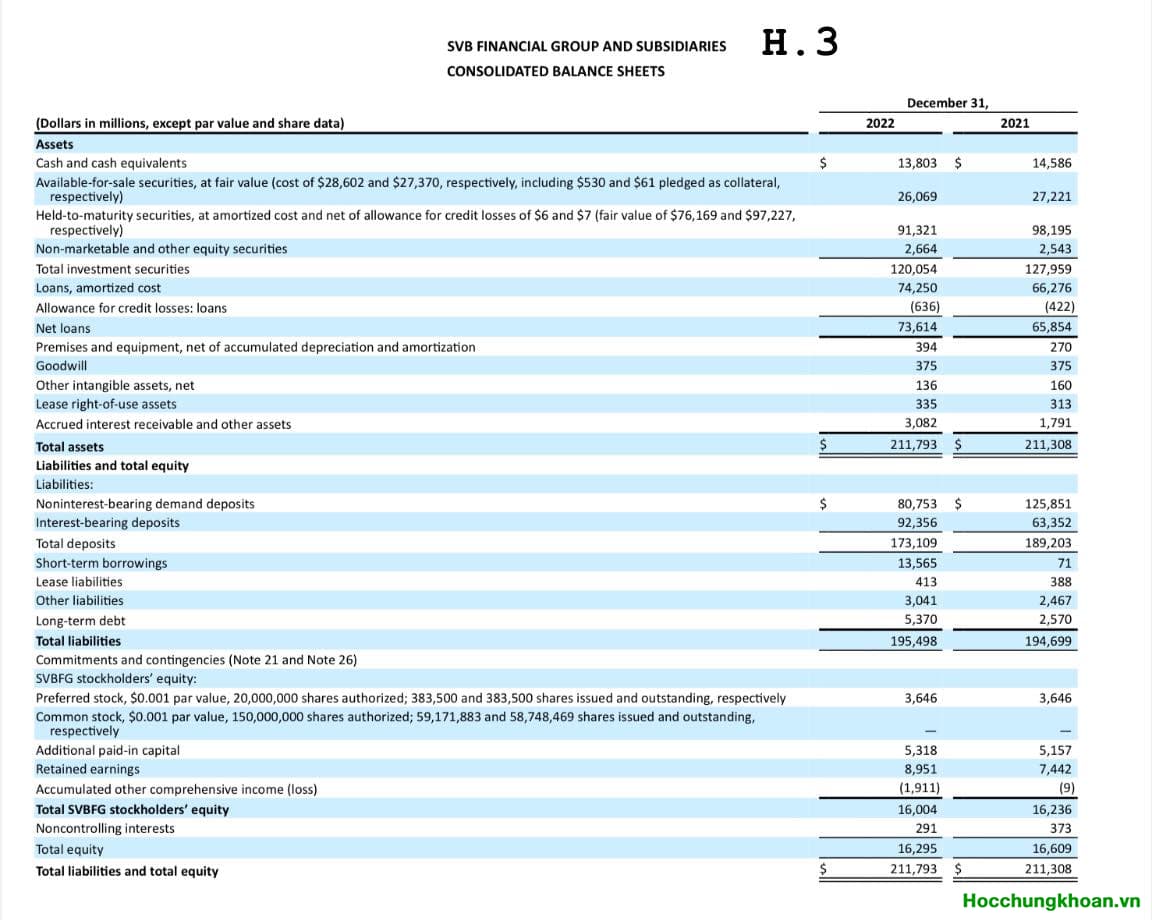
Task: Select the 'Cash and cash equivalents' row label
Action: [x=111, y=163]
